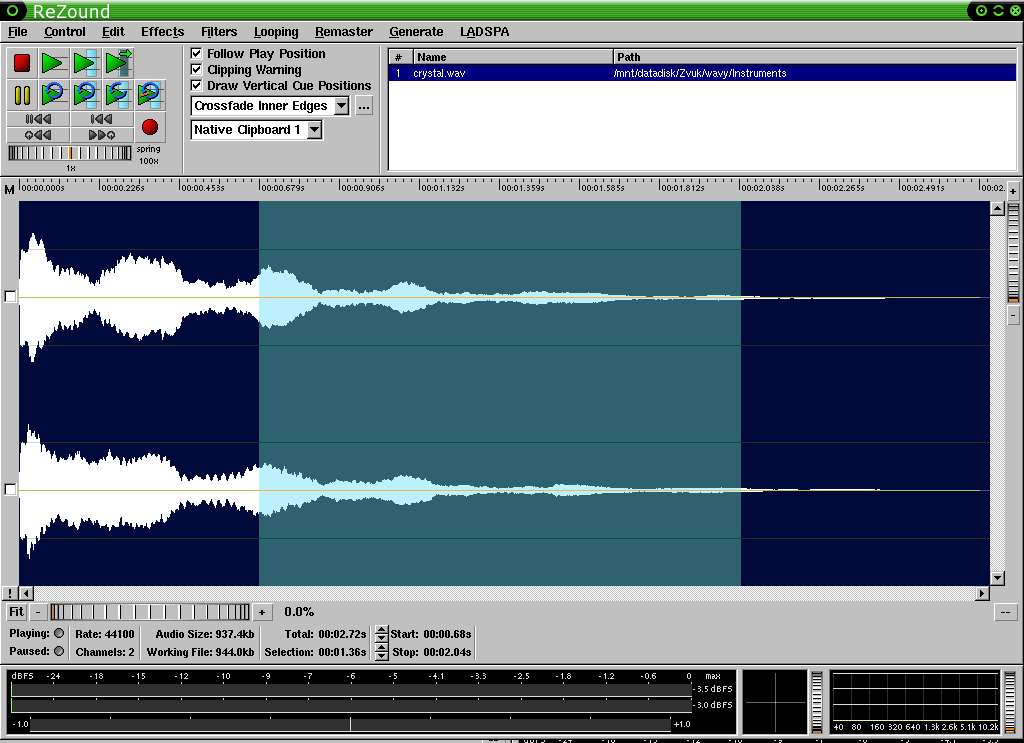
Task: Click the Fit zoom button
Action: (x=16, y=612)
